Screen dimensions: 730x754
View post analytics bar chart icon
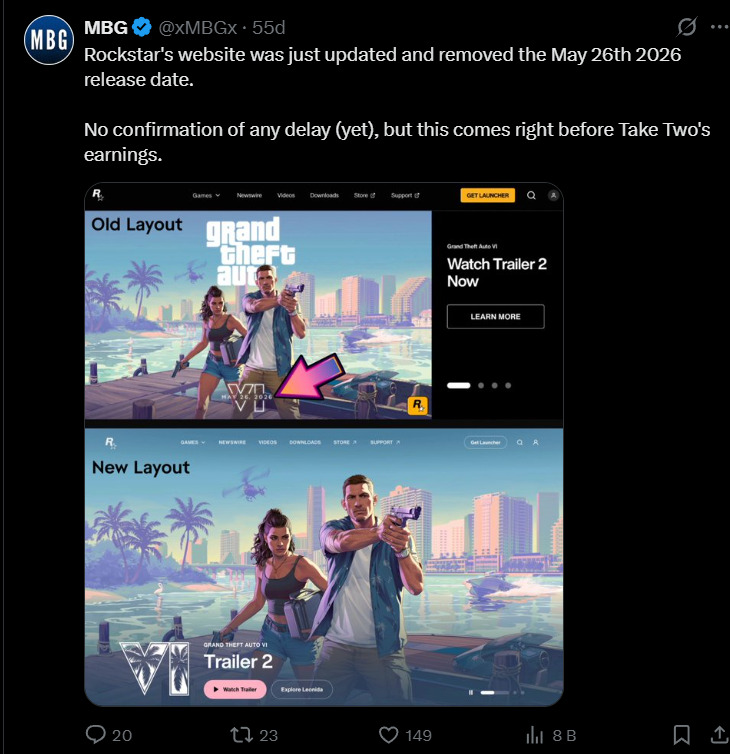[x=535, y=735]
